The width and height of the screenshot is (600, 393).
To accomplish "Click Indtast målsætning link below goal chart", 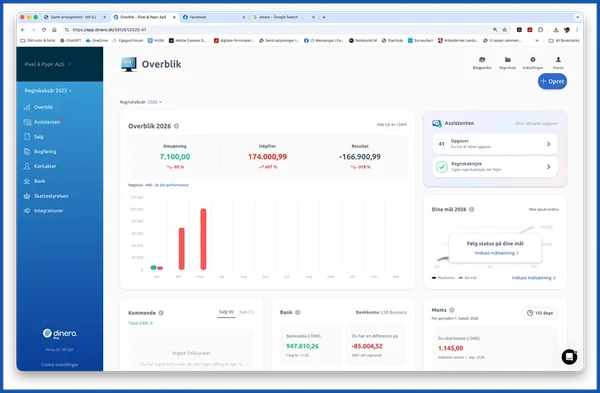I will pyautogui.click(x=533, y=278).
